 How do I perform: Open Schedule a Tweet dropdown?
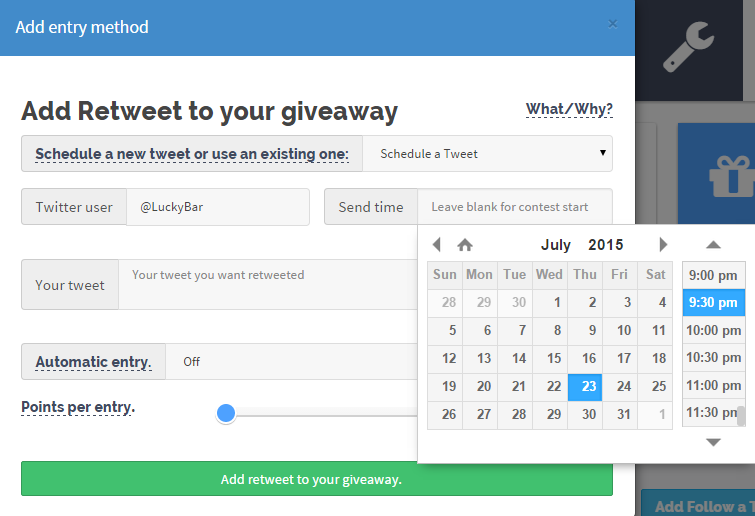coord(487,154)
